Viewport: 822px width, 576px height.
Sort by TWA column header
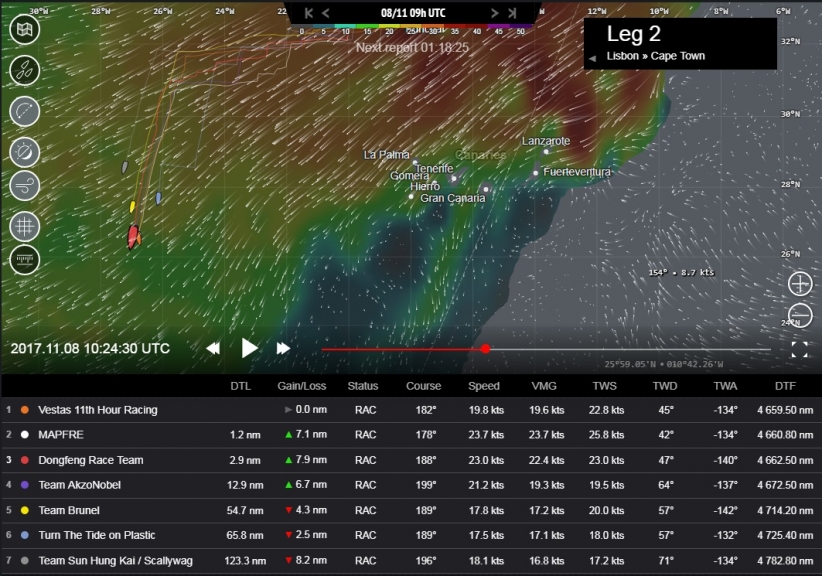pos(725,386)
